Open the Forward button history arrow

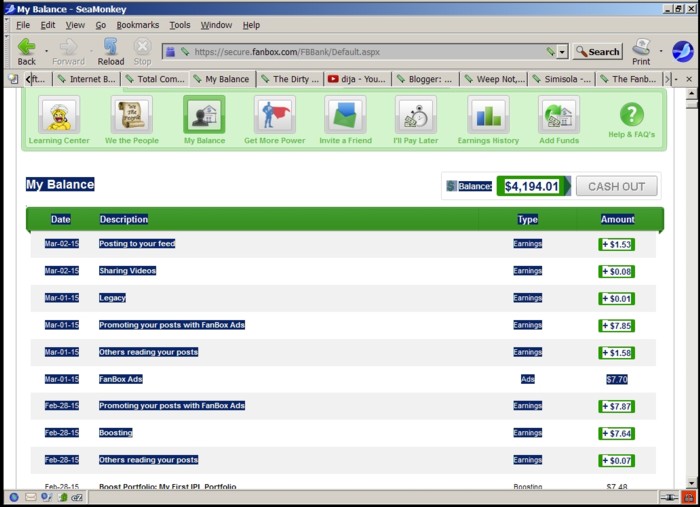tap(91, 51)
